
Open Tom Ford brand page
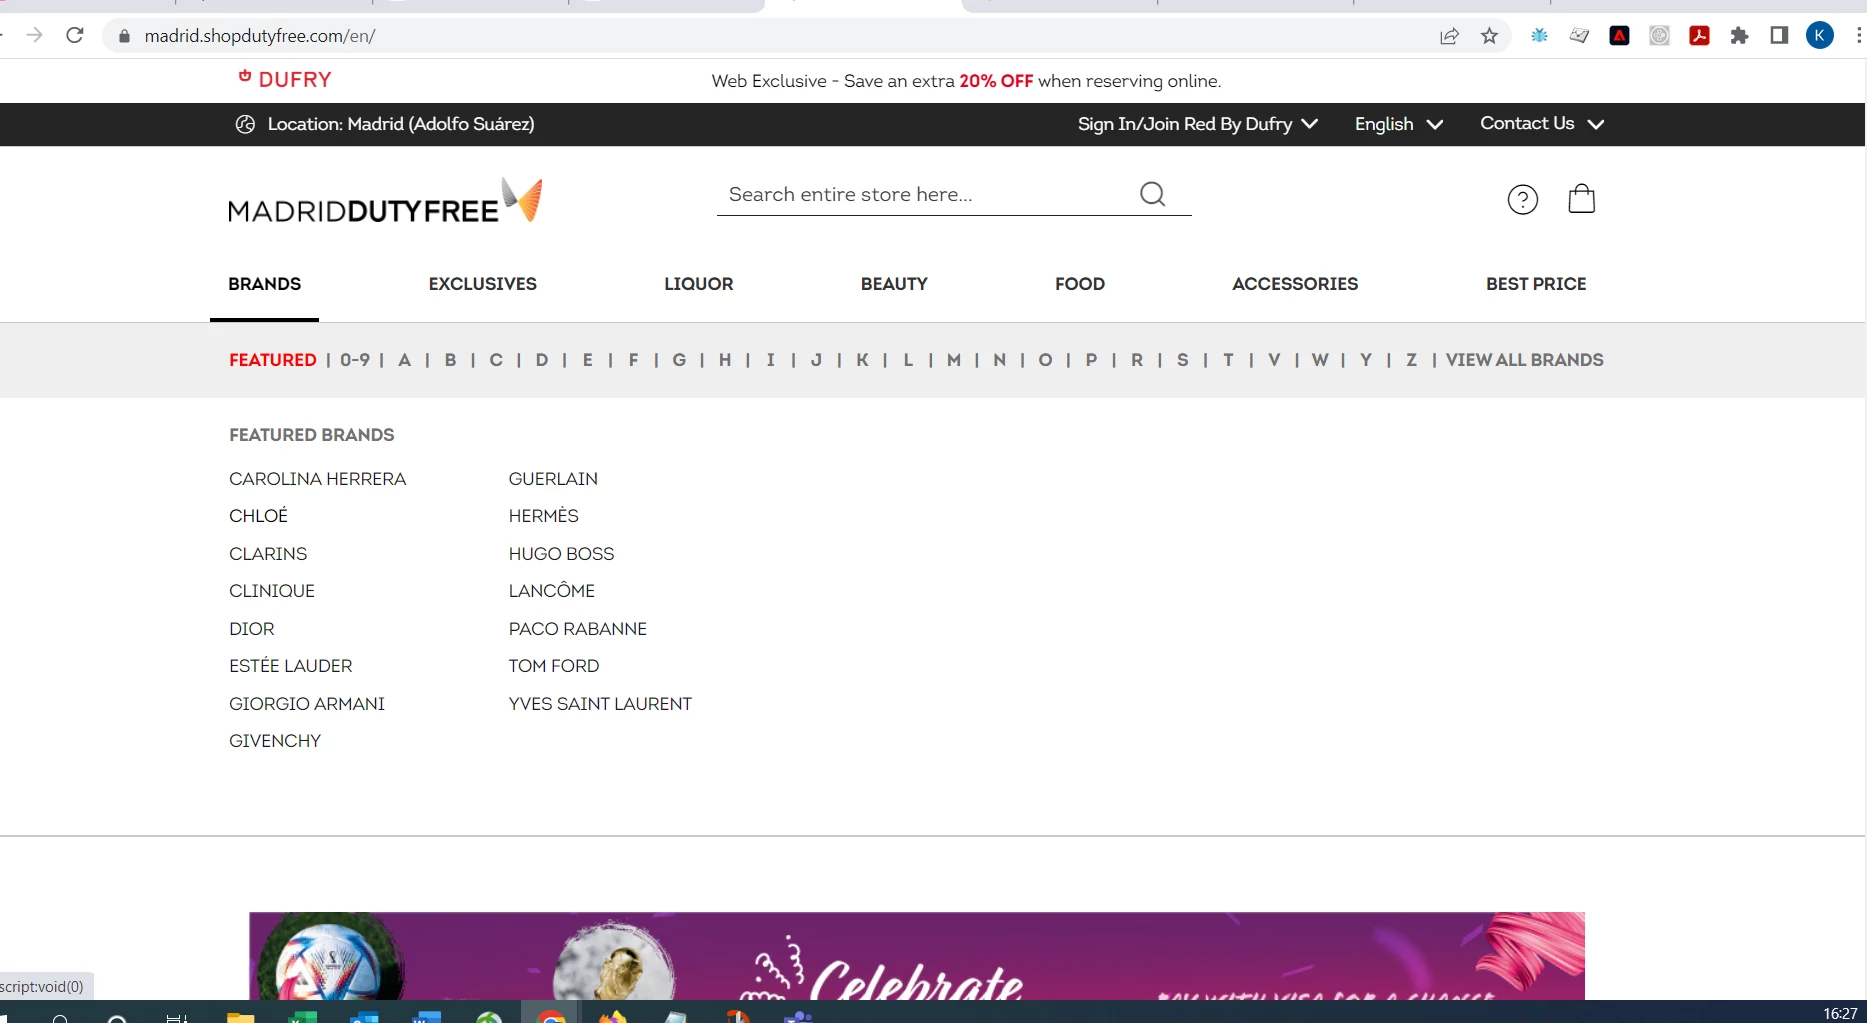553,666
